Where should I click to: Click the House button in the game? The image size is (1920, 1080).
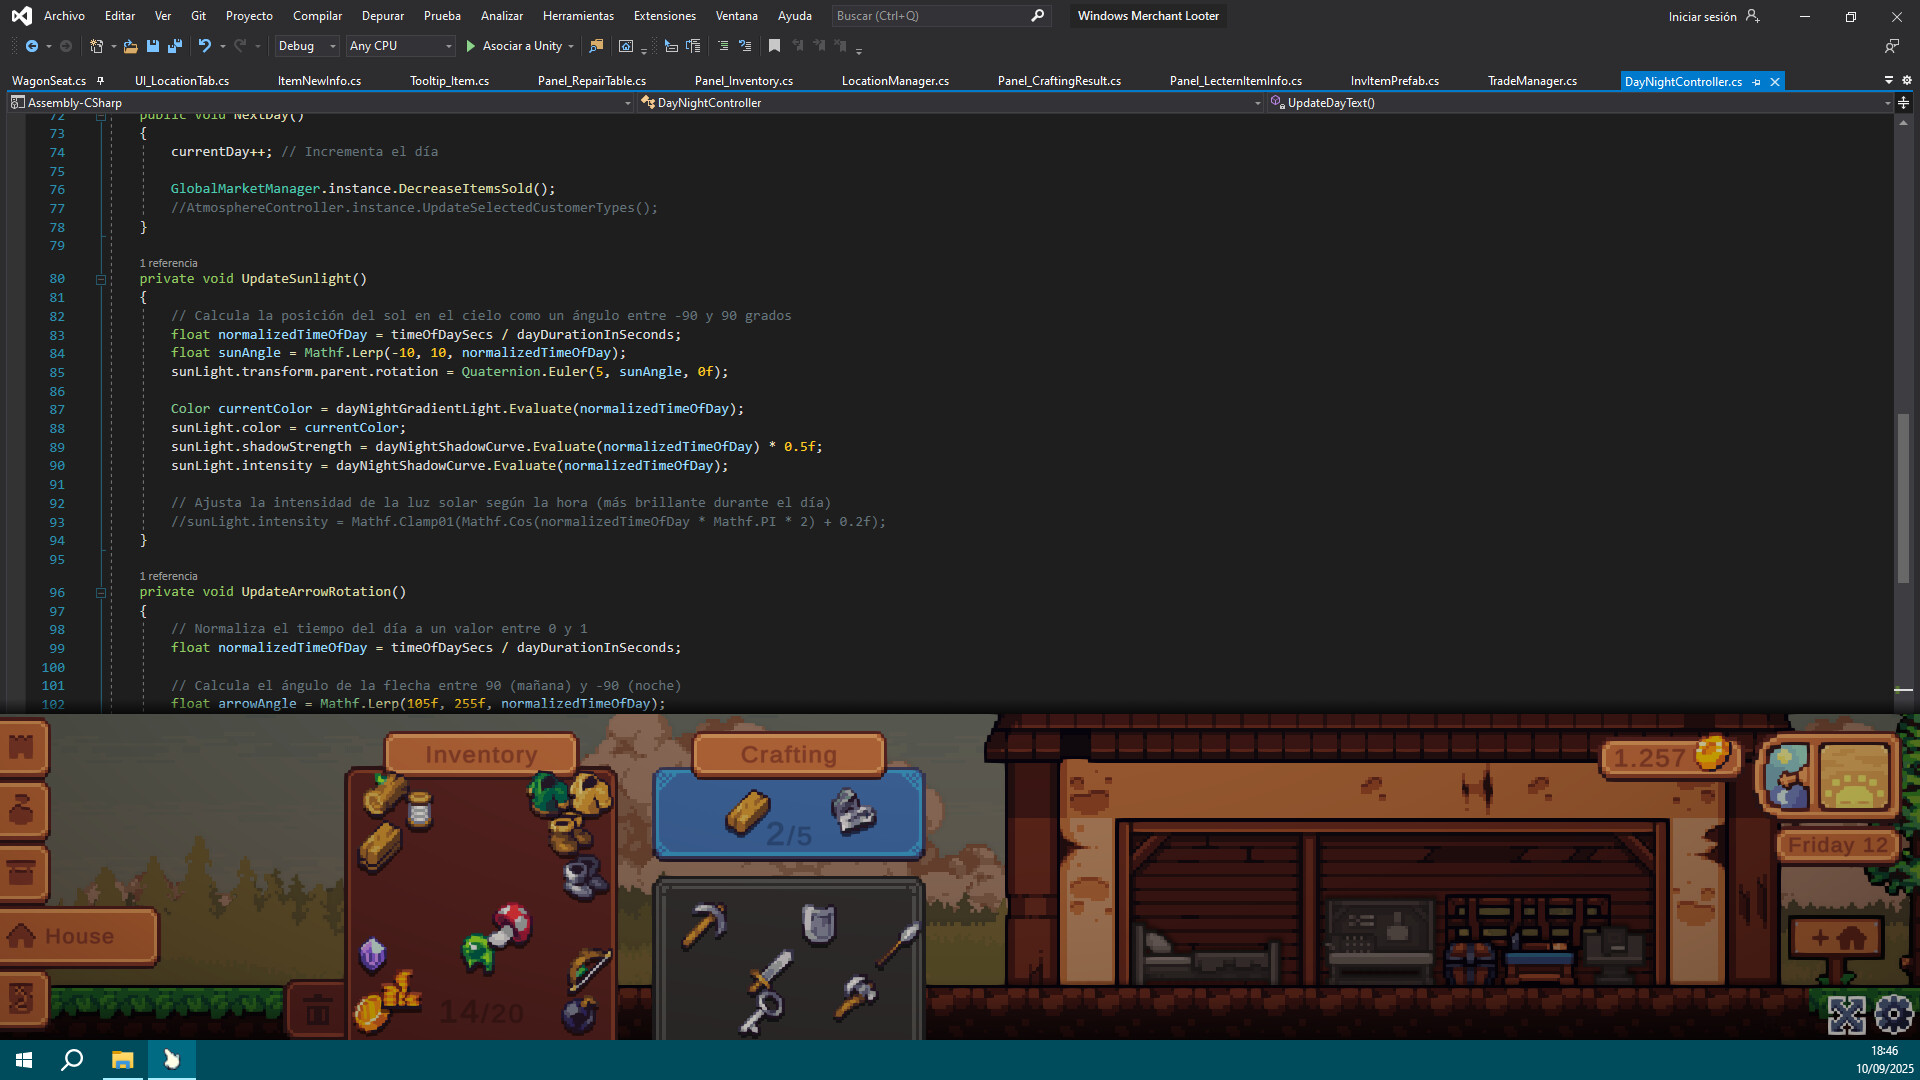point(78,936)
